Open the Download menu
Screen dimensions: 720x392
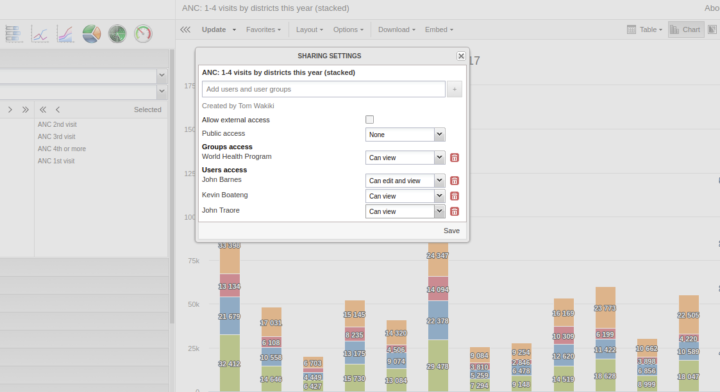(396, 29)
